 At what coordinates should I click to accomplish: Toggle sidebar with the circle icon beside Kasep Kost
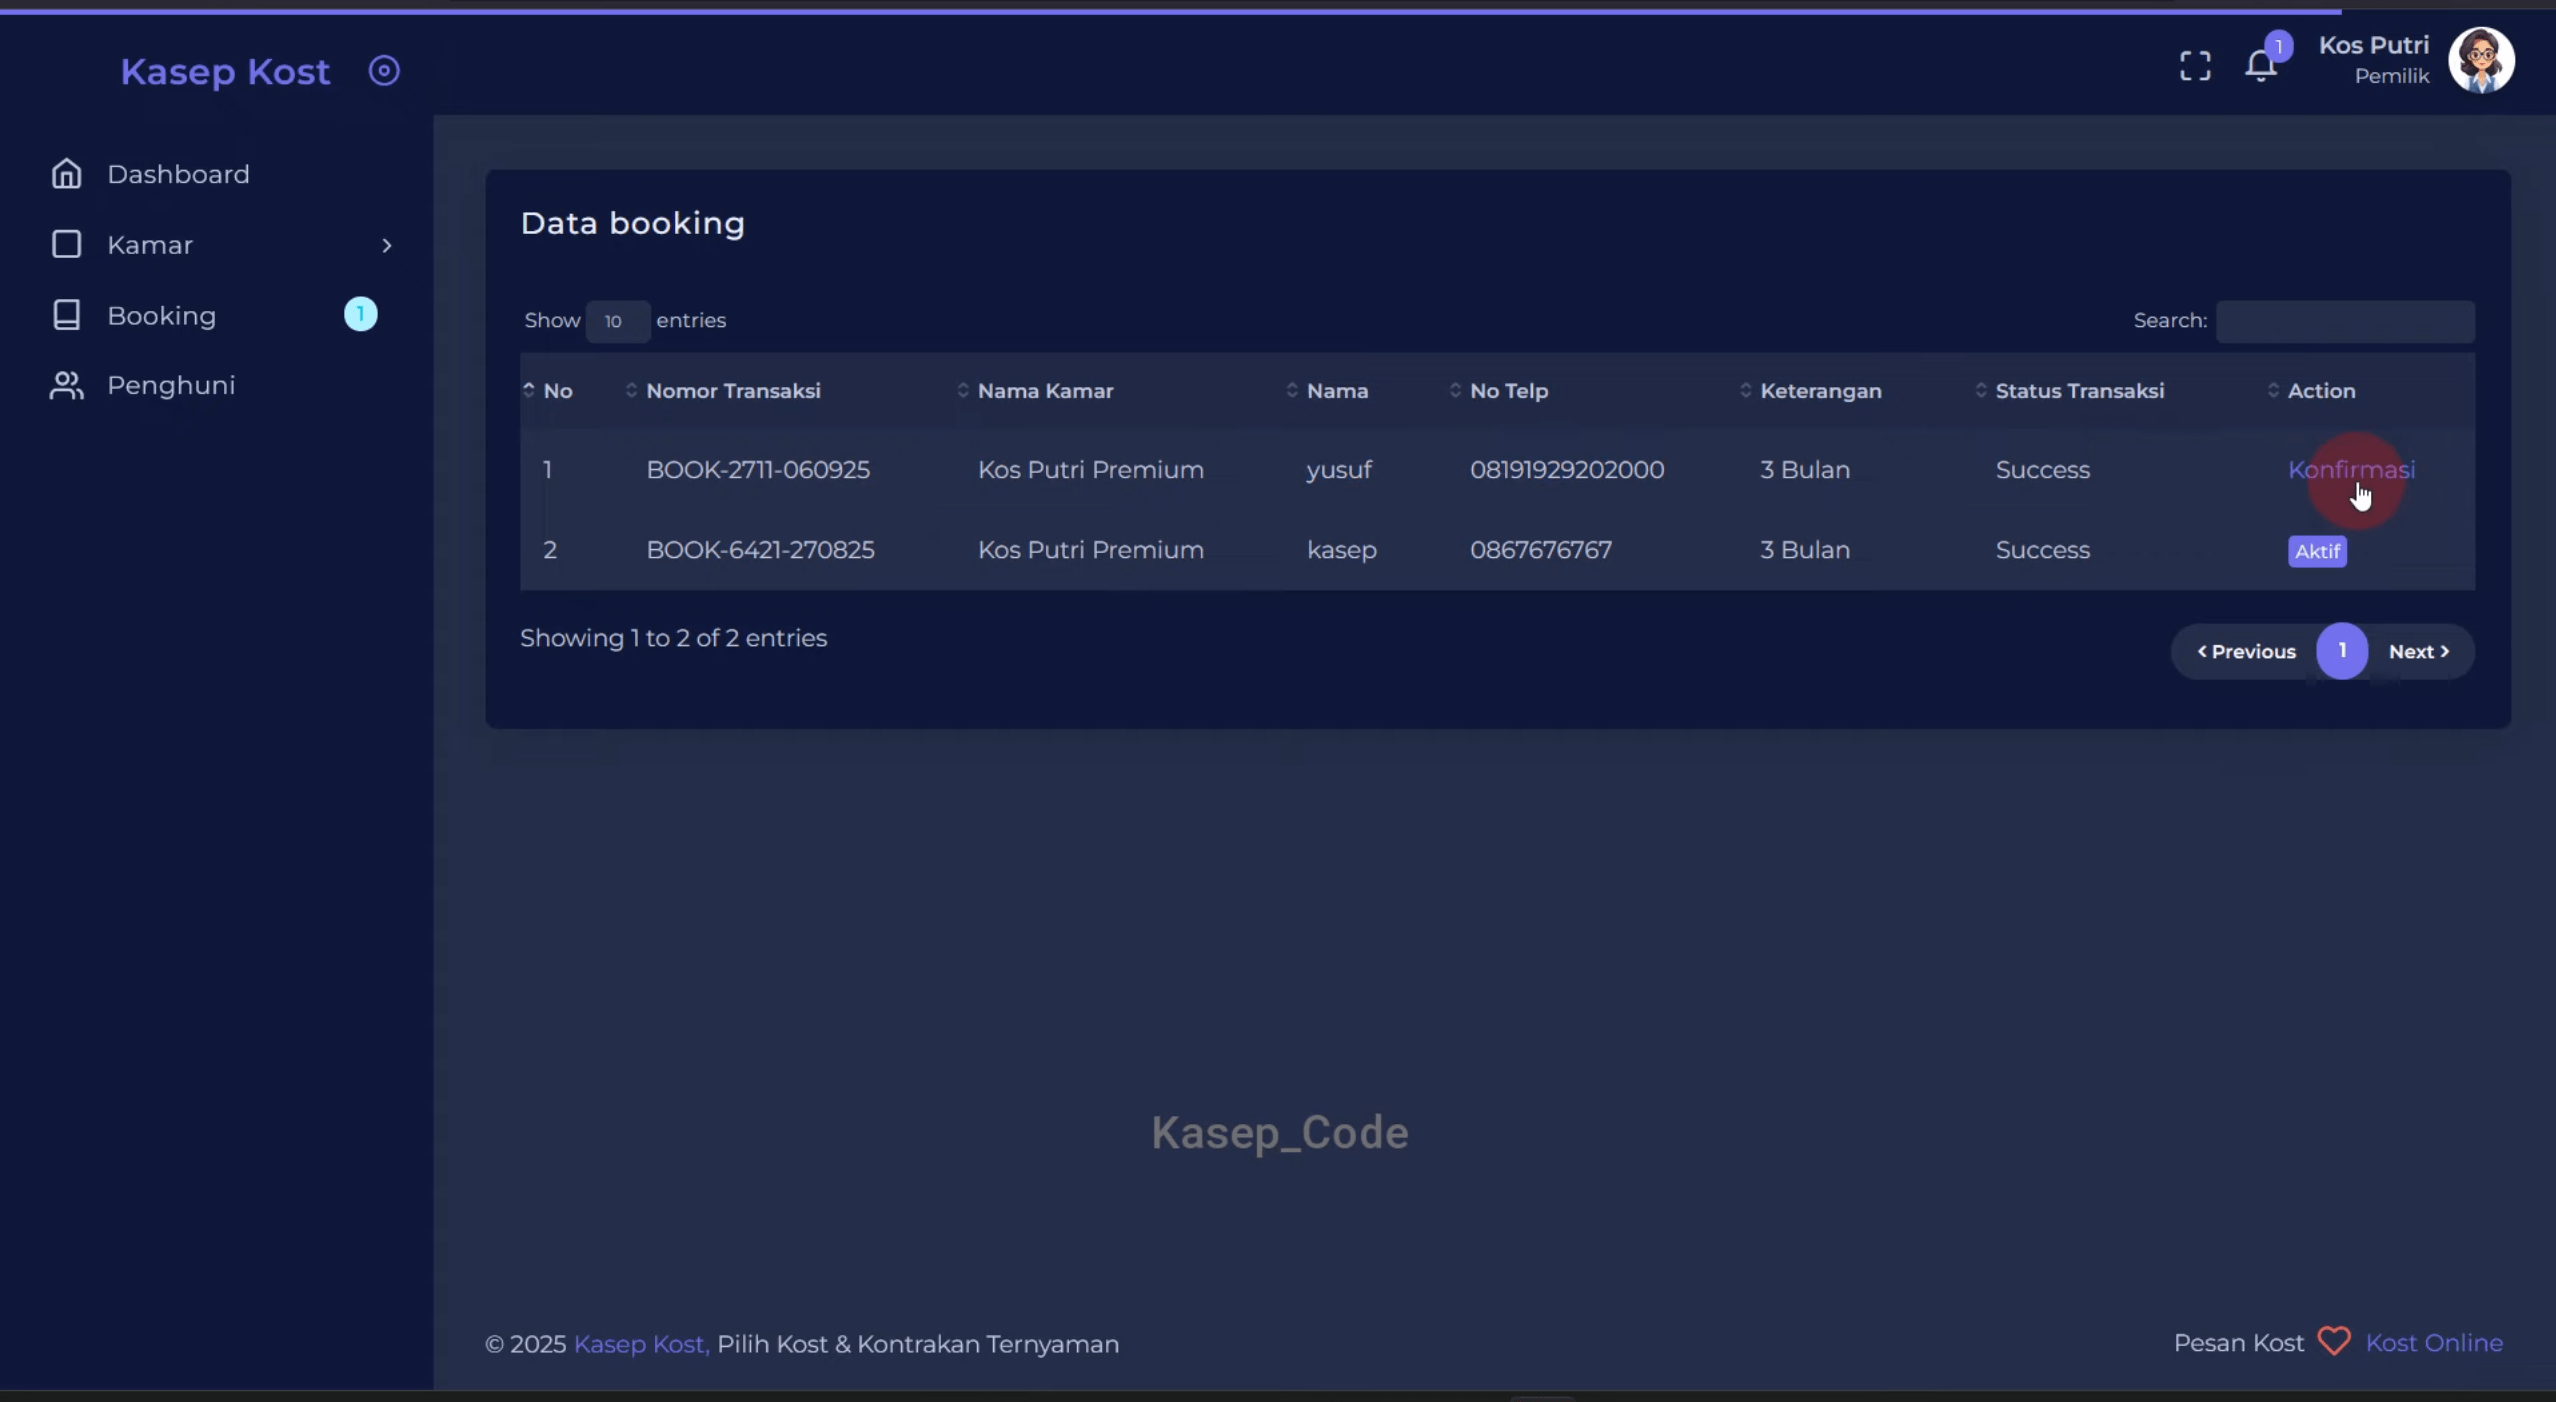pyautogui.click(x=384, y=71)
